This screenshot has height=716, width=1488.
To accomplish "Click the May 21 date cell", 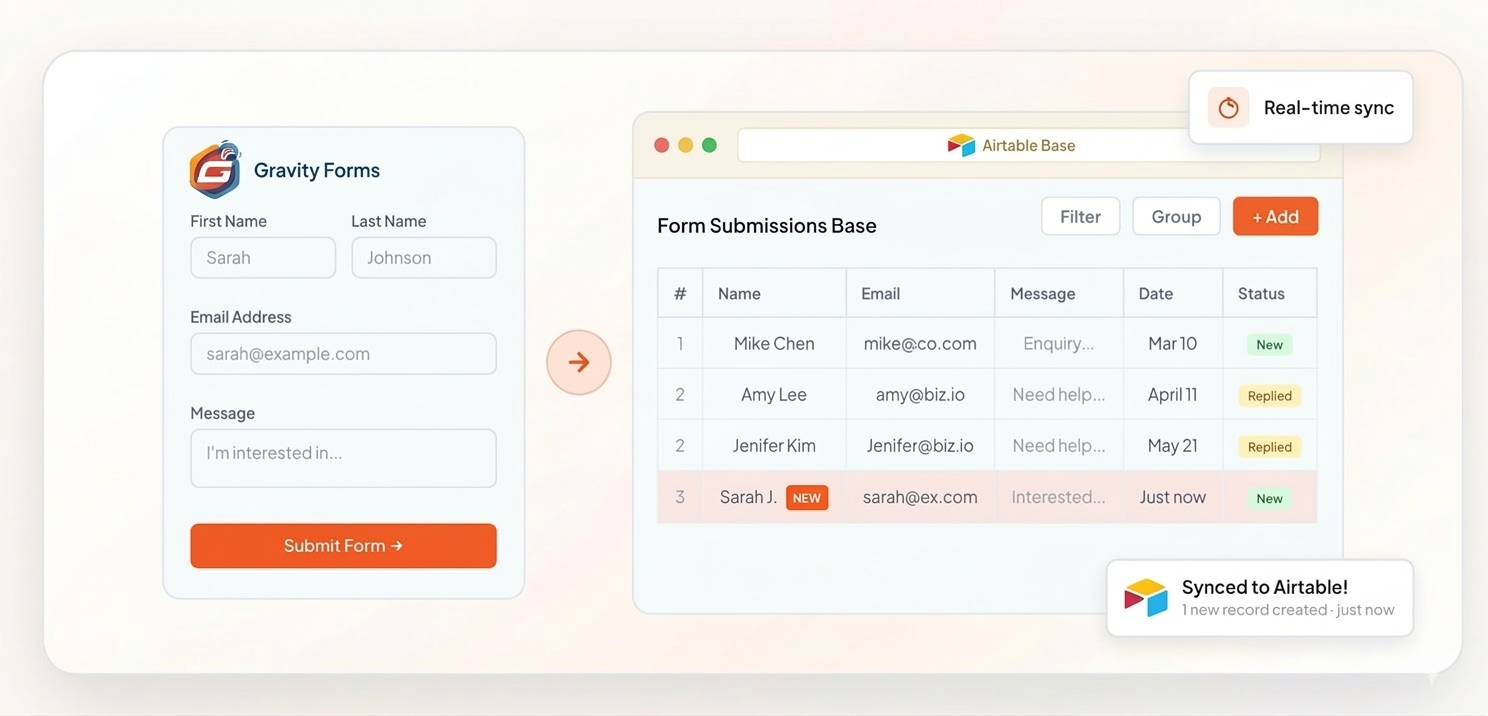I will [x=1173, y=446].
